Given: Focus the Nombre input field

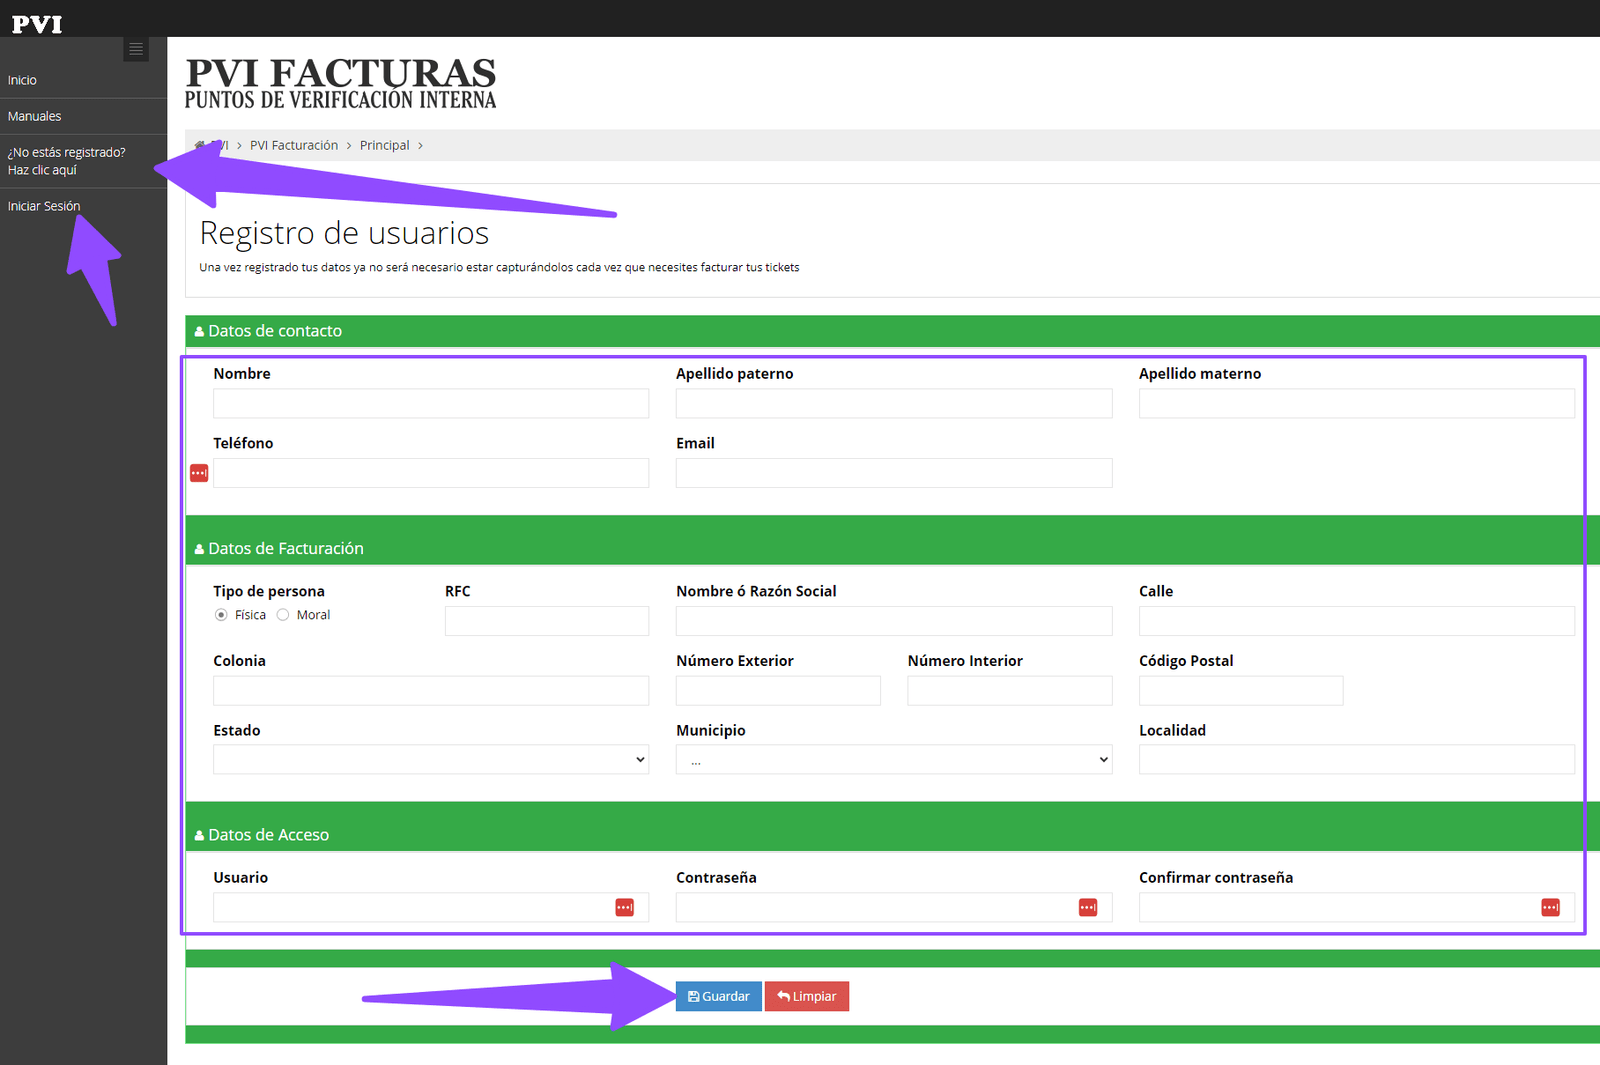Looking at the screenshot, I should click(431, 403).
